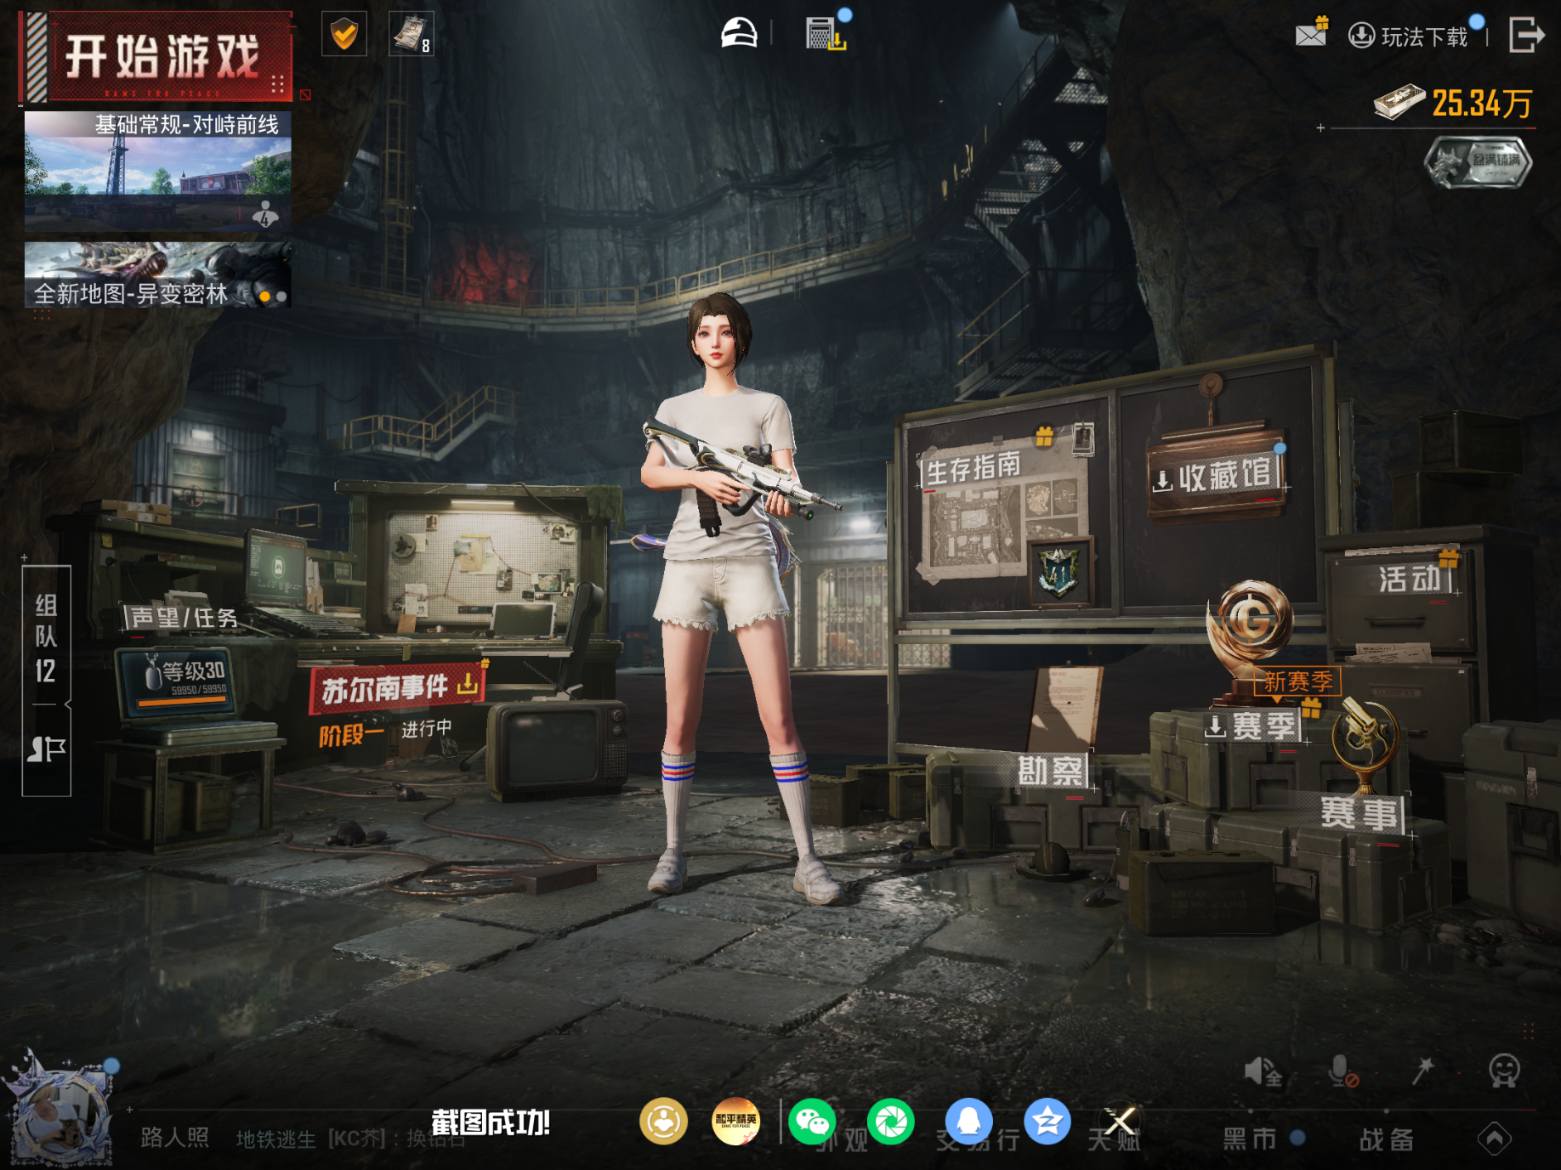Click the magic wand icon
This screenshot has width=1561, height=1170.
pyautogui.click(x=1422, y=1071)
